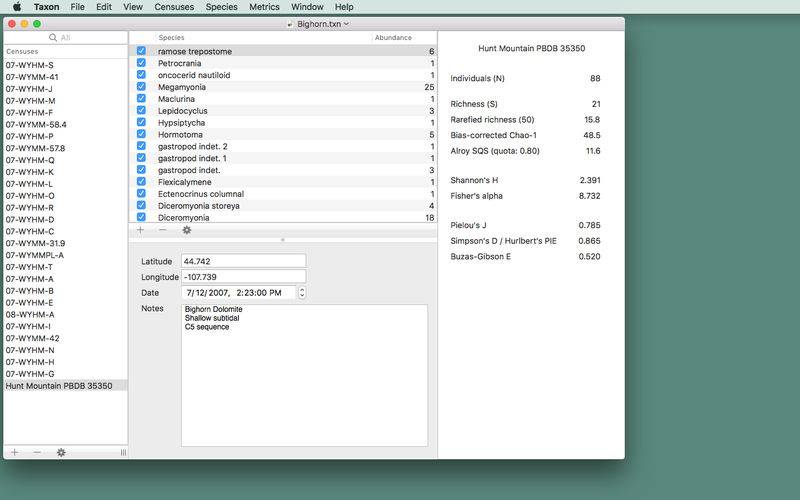Select census 07-WYMM-57.8

click(x=65, y=148)
